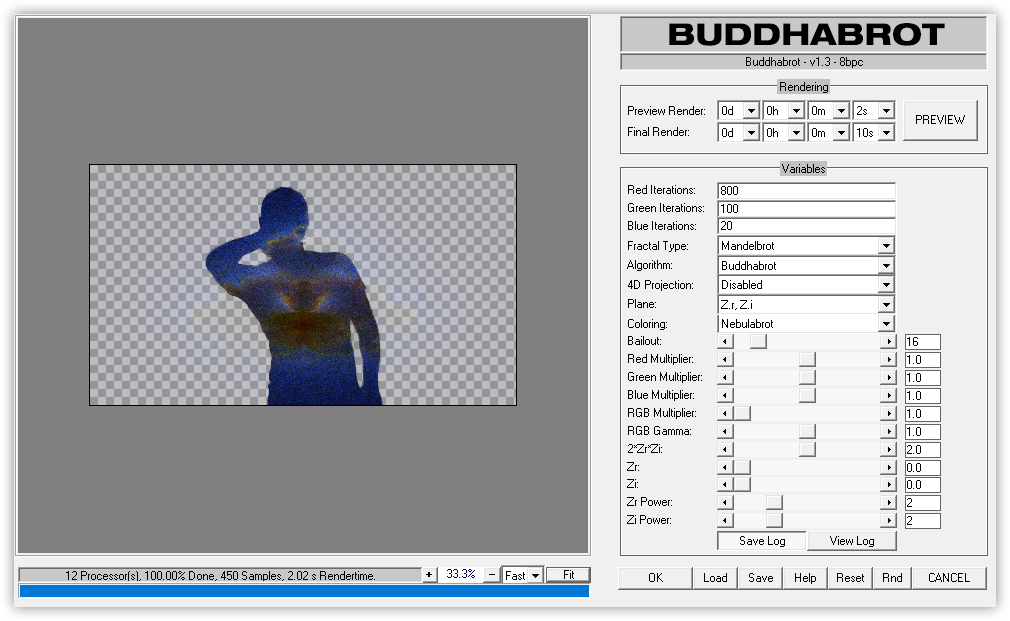Click the Save Log button

[x=762, y=541]
